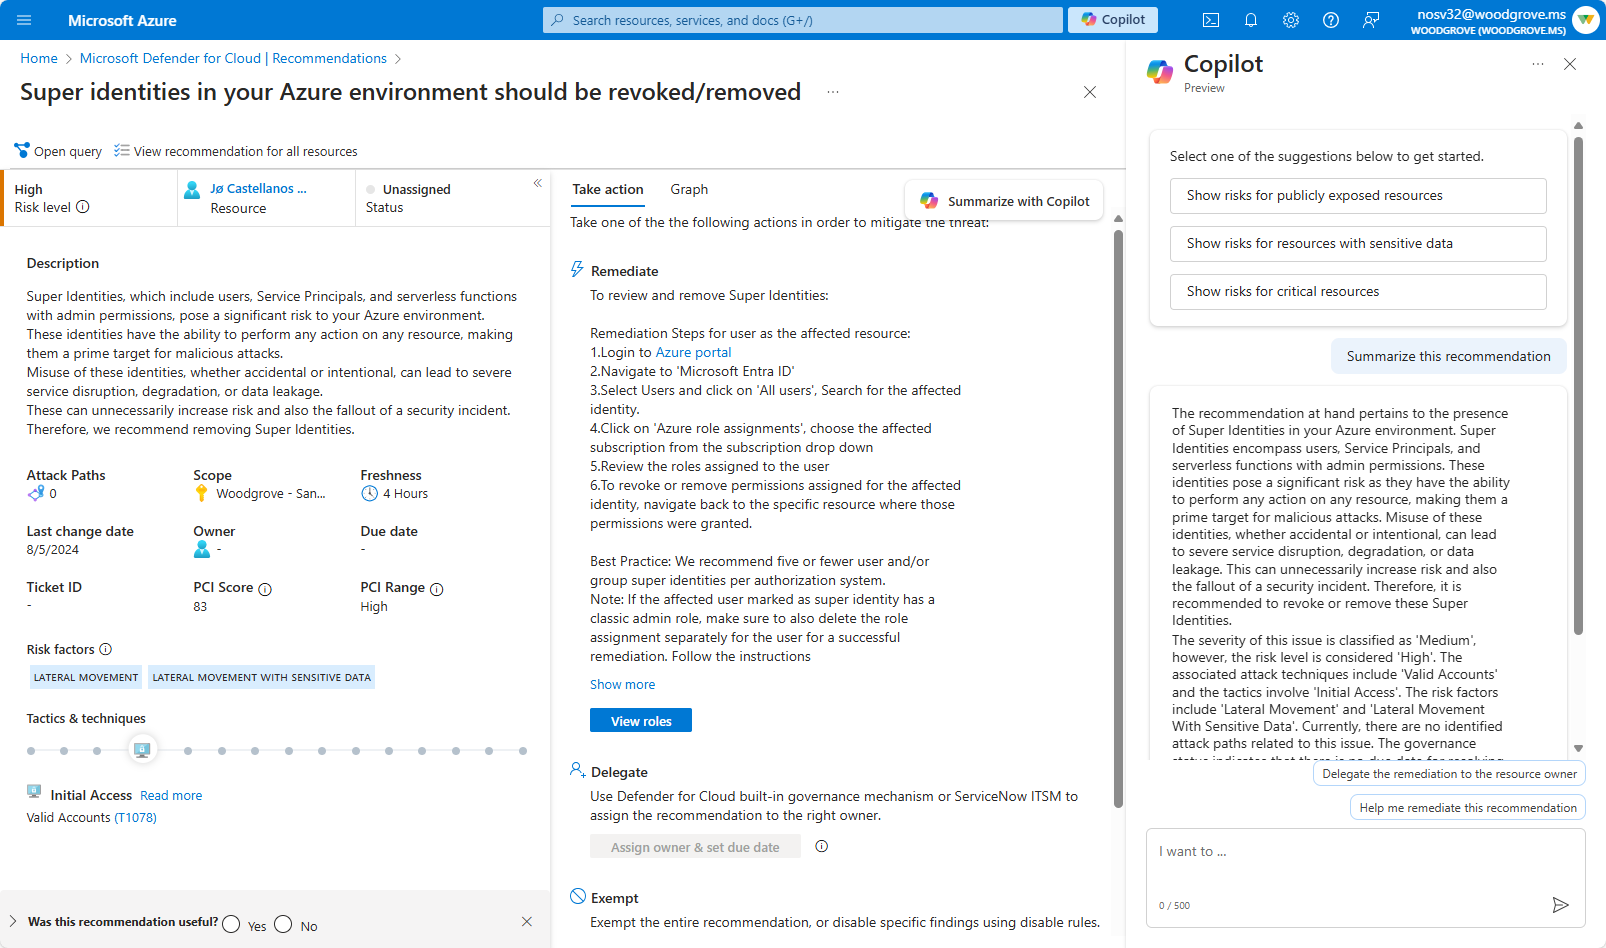1606x948 pixels.
Task: Click the Copilot send arrow
Action: coord(1560,905)
